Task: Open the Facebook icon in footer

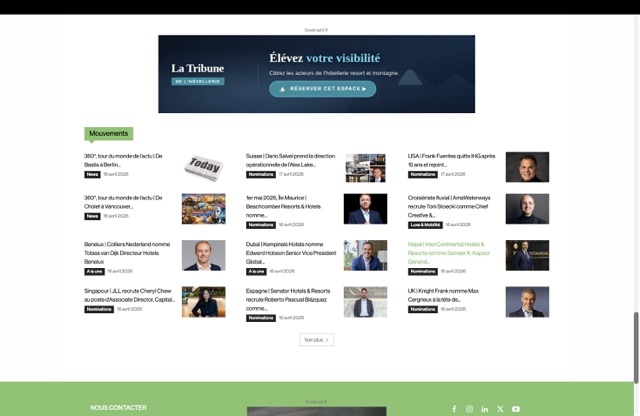Action: 453,409
